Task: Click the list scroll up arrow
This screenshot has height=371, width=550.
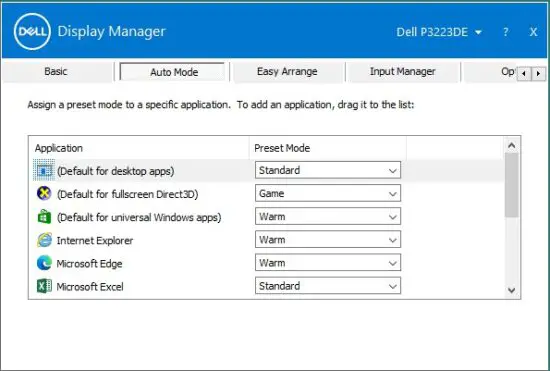Action: (511, 145)
